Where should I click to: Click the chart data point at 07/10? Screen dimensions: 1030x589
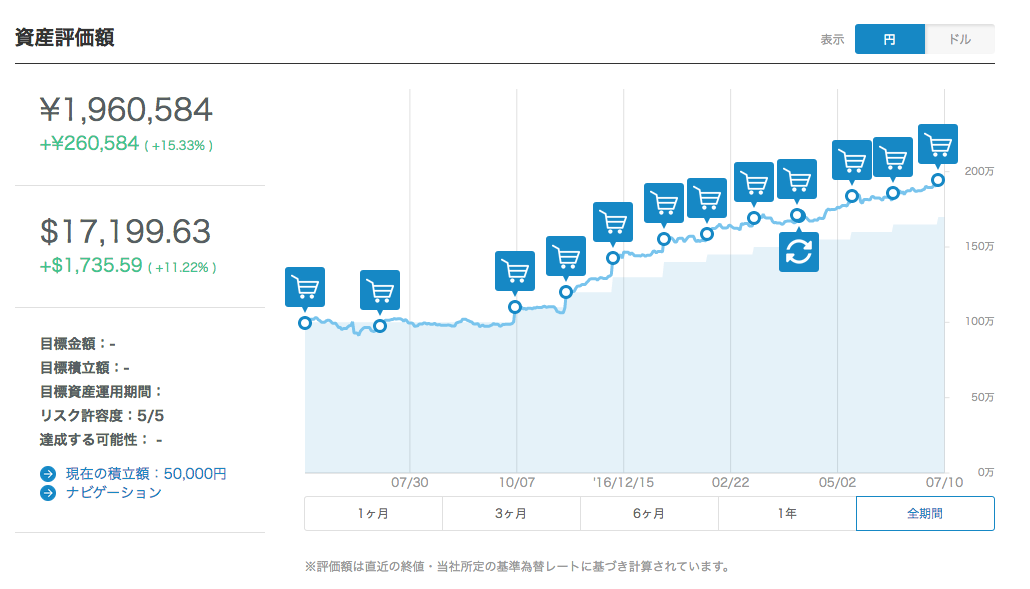[x=939, y=182]
